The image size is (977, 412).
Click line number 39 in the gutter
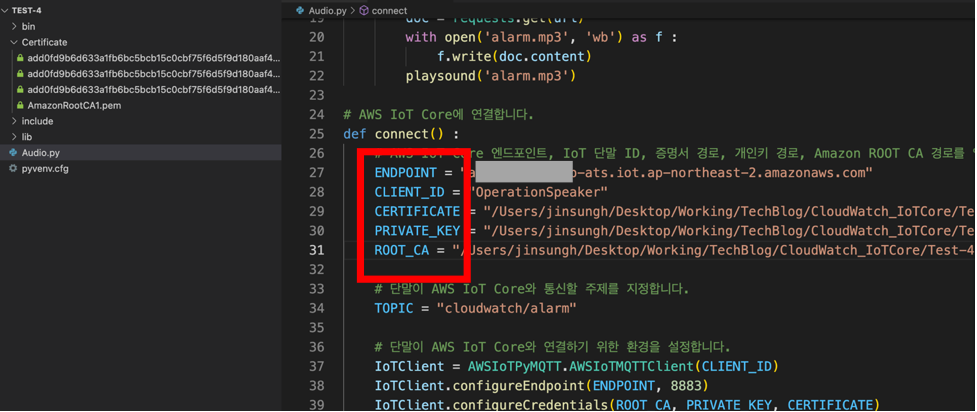point(317,405)
